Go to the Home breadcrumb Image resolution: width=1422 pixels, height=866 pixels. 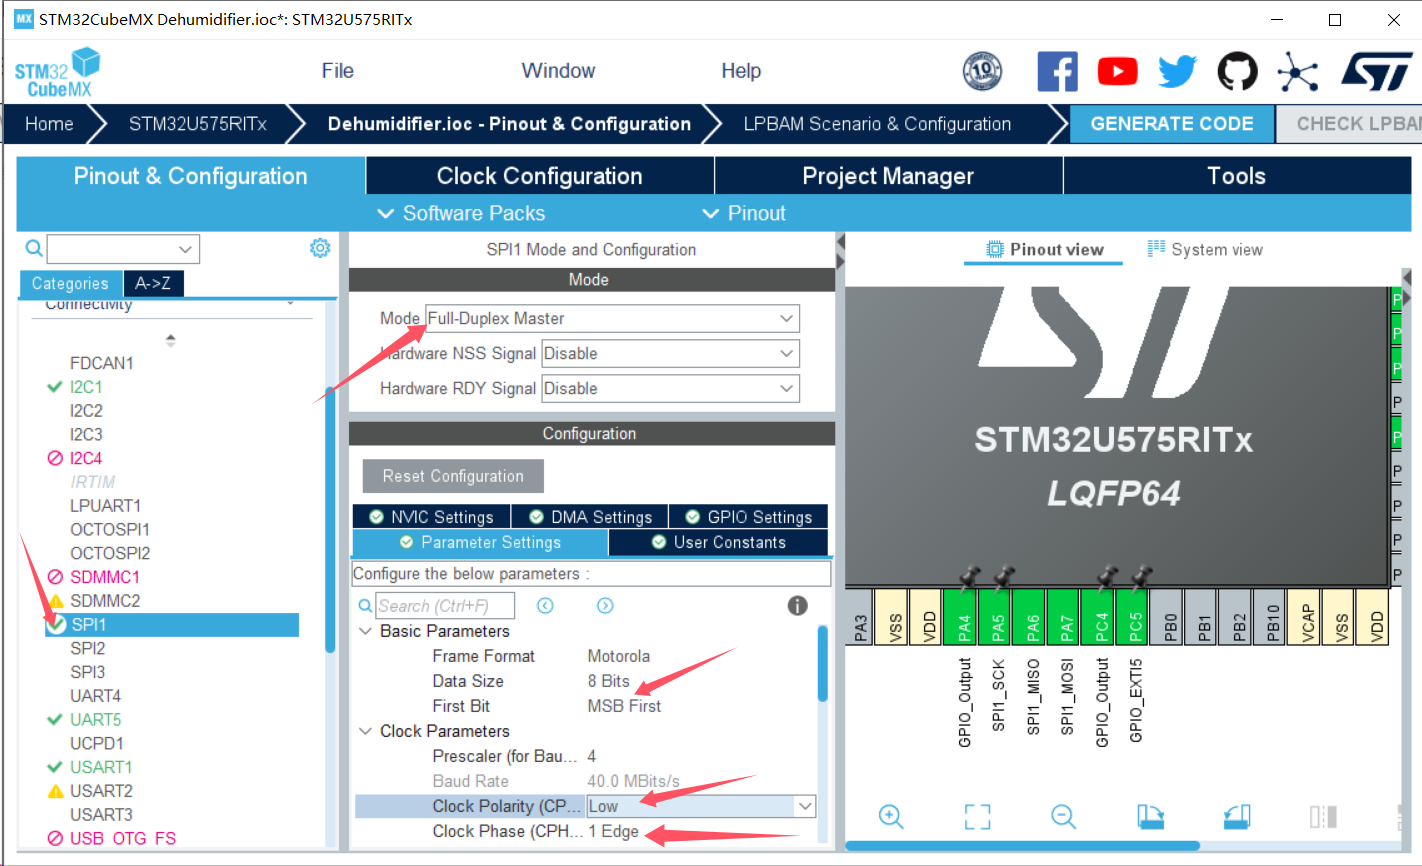pyautogui.click(x=49, y=124)
